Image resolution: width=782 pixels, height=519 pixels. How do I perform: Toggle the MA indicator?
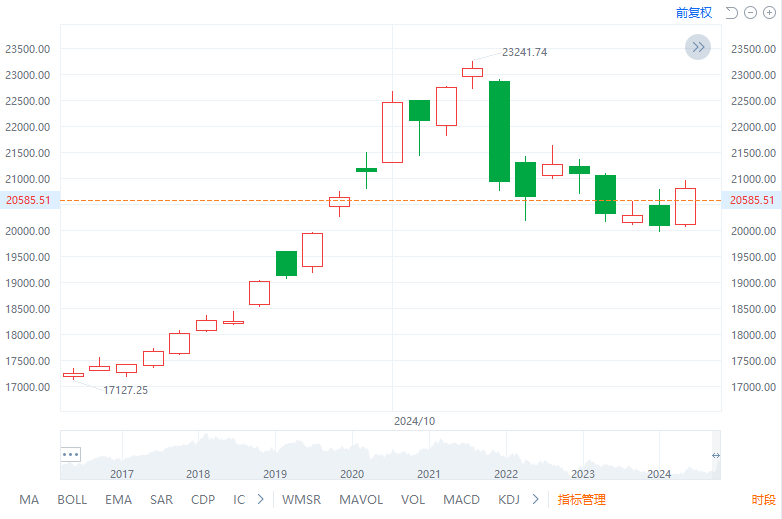(29, 499)
